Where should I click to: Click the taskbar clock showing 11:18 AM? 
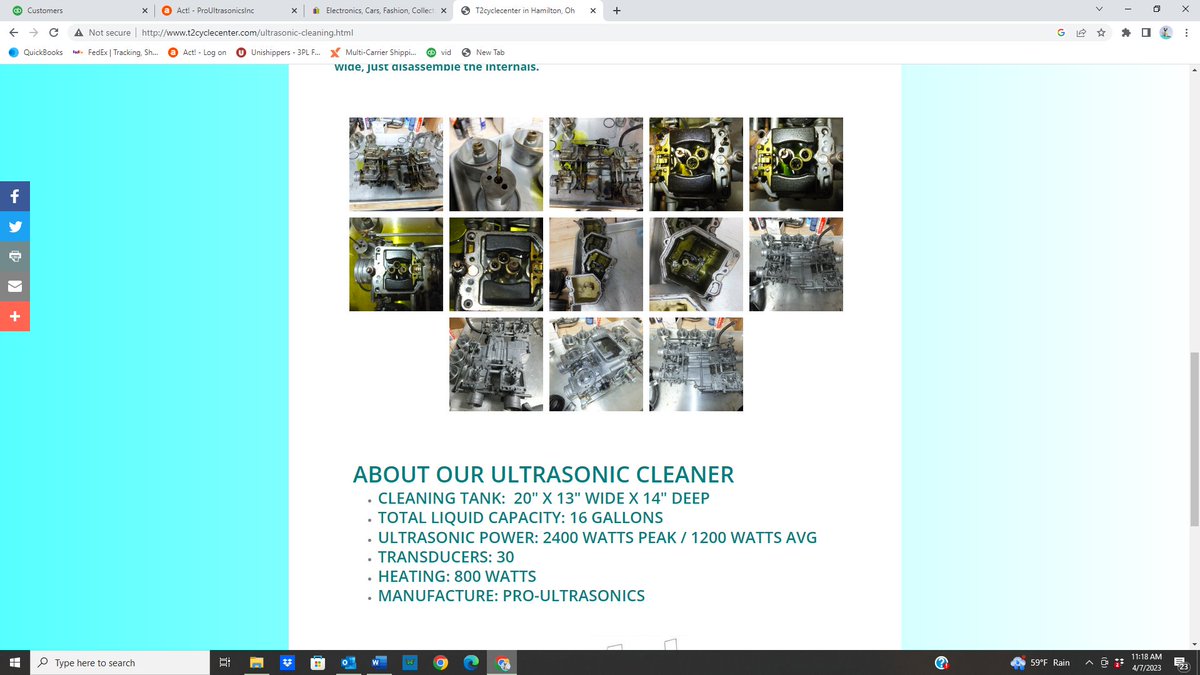(x=1146, y=662)
